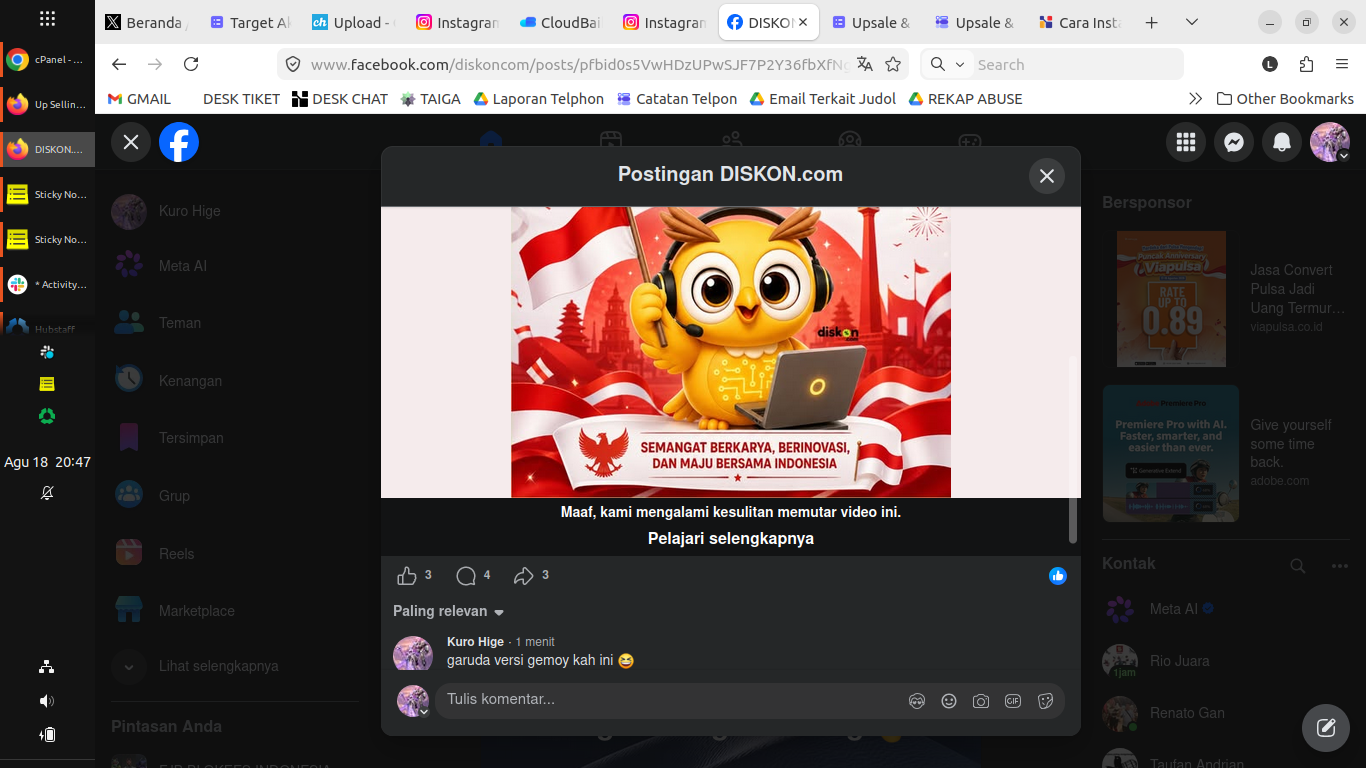Switch to the Cara Insta tab

point(1080,22)
